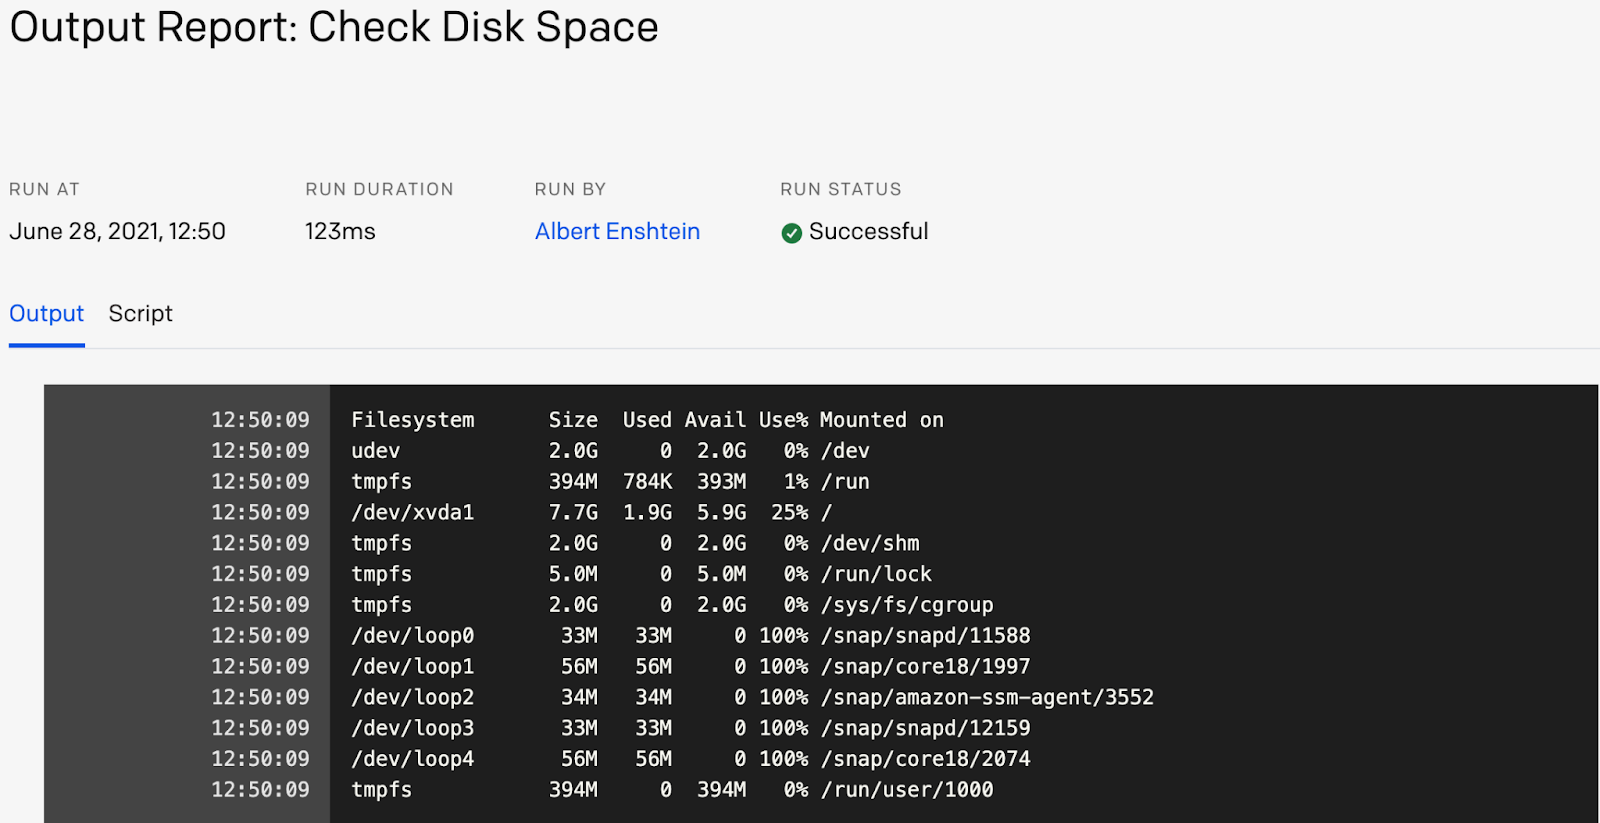The height and width of the screenshot is (823, 1600).
Task: Click the /run/lock mount point
Action: tap(876, 574)
